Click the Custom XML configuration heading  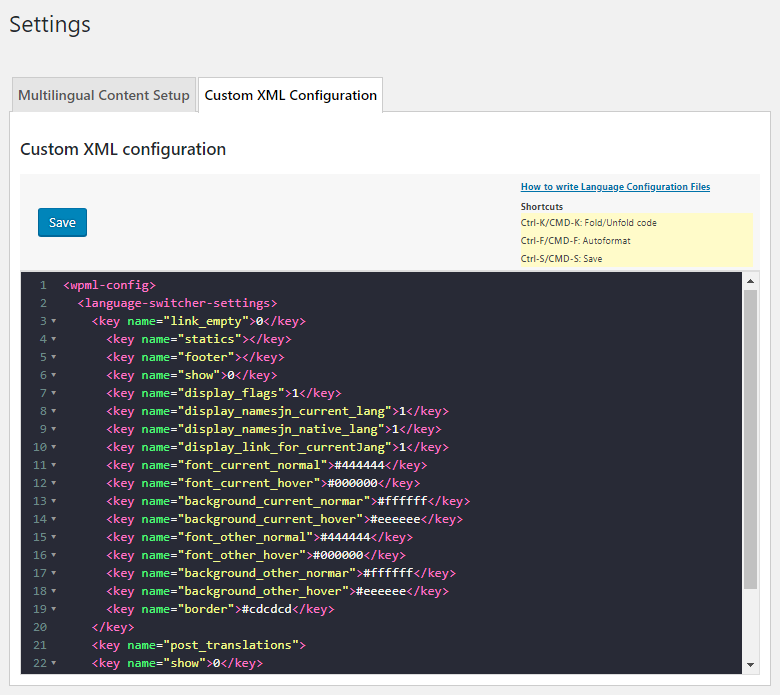pyautogui.click(x=123, y=149)
